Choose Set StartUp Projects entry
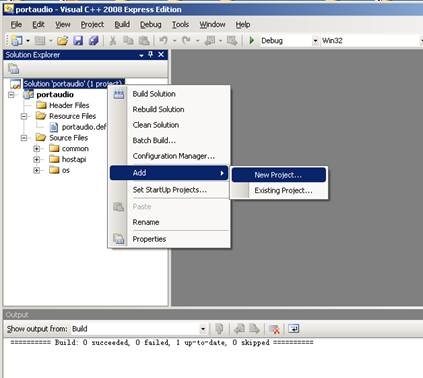Image resolution: width=423 pixels, height=378 pixels. tap(170, 190)
